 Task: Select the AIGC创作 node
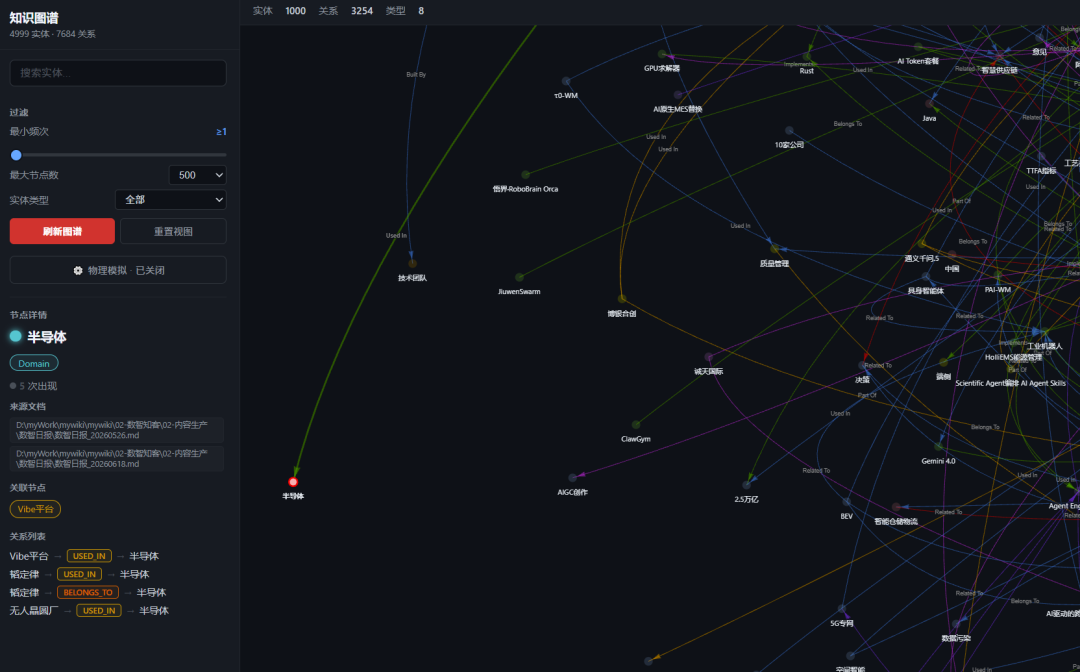coord(572,478)
